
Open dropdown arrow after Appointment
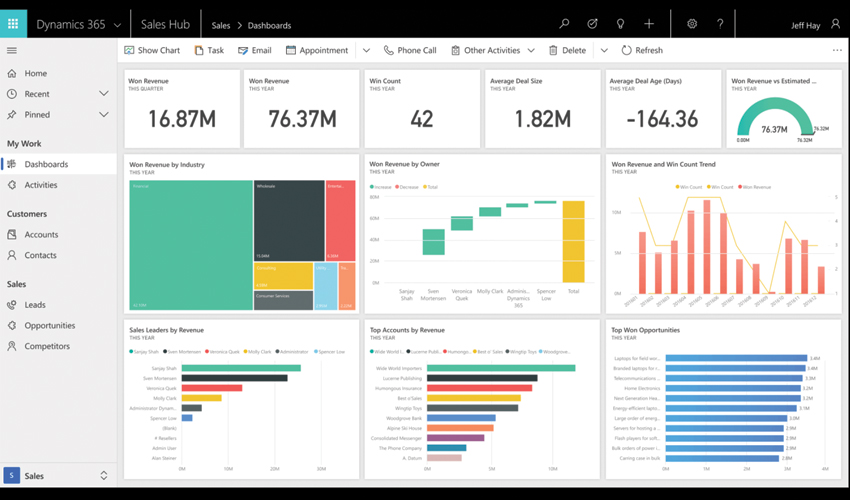(x=366, y=50)
